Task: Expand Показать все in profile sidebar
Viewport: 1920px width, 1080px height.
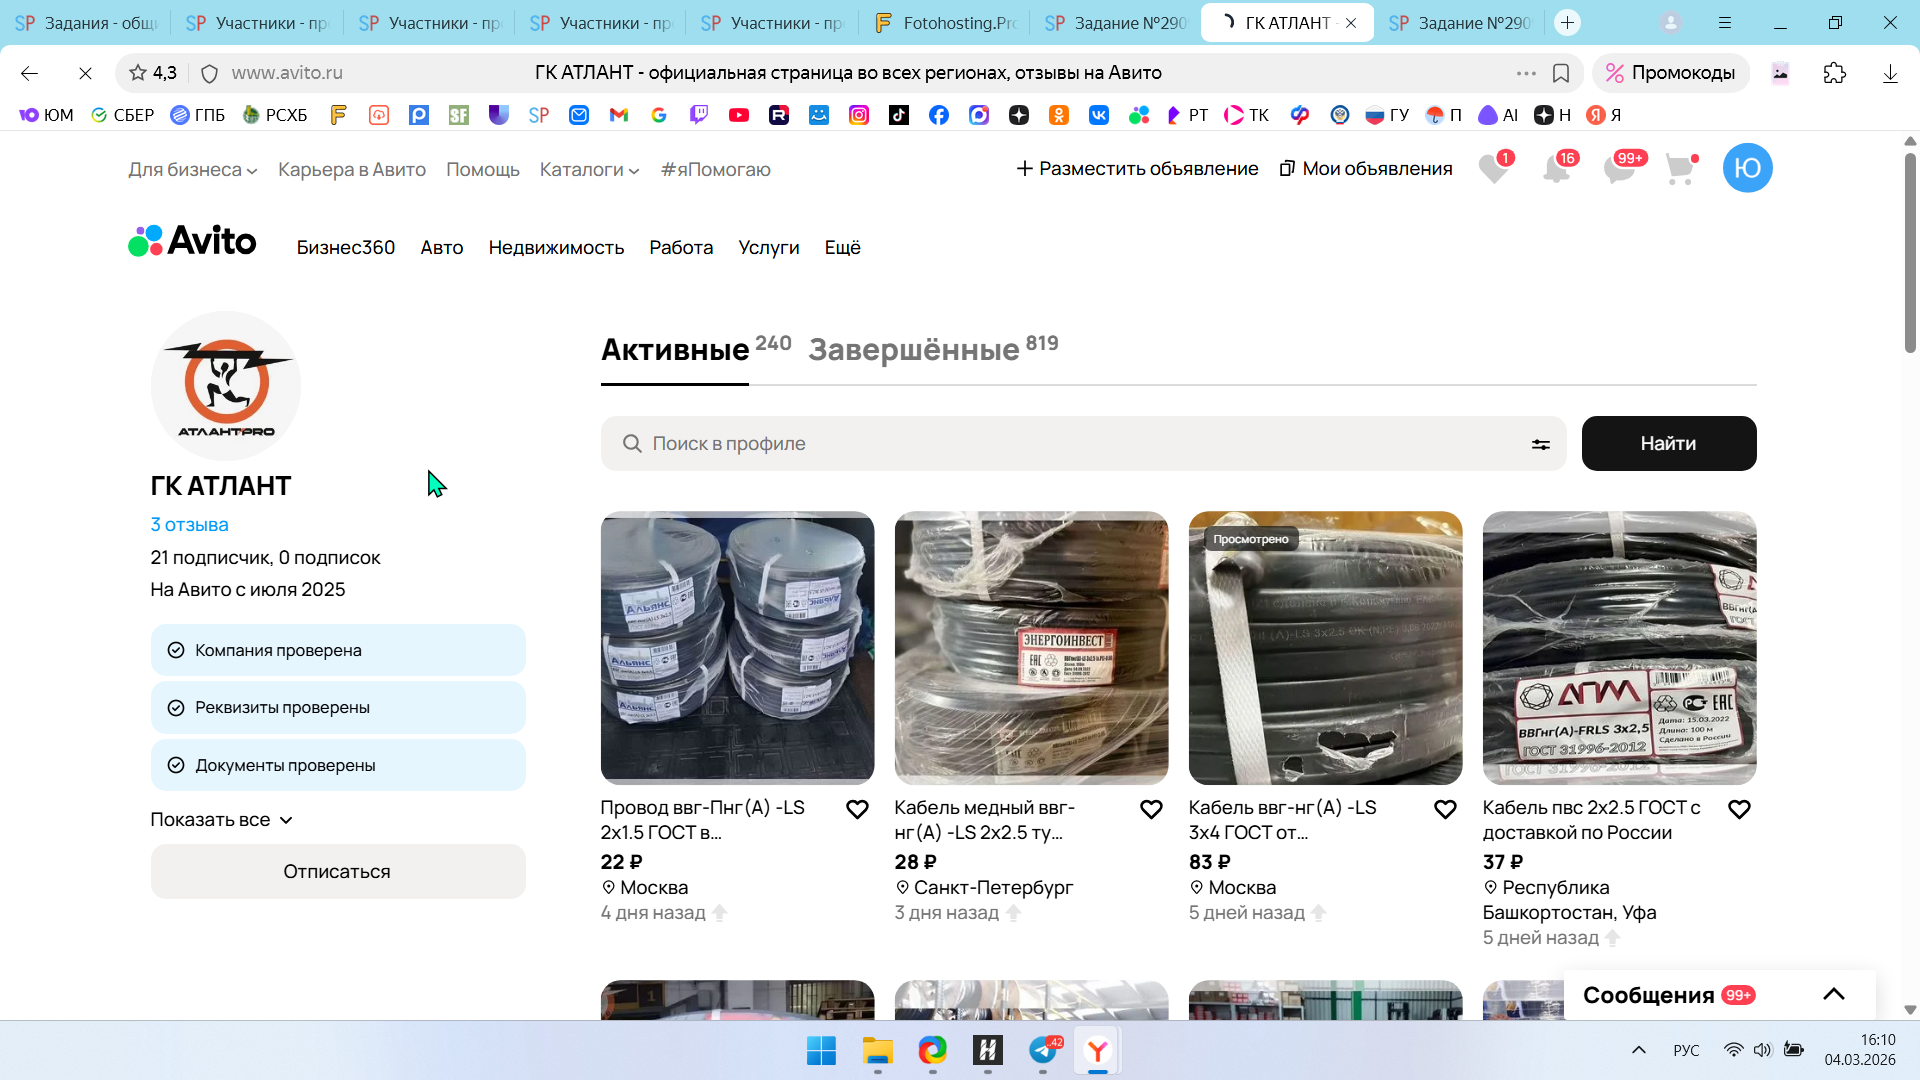Action: coord(221,820)
